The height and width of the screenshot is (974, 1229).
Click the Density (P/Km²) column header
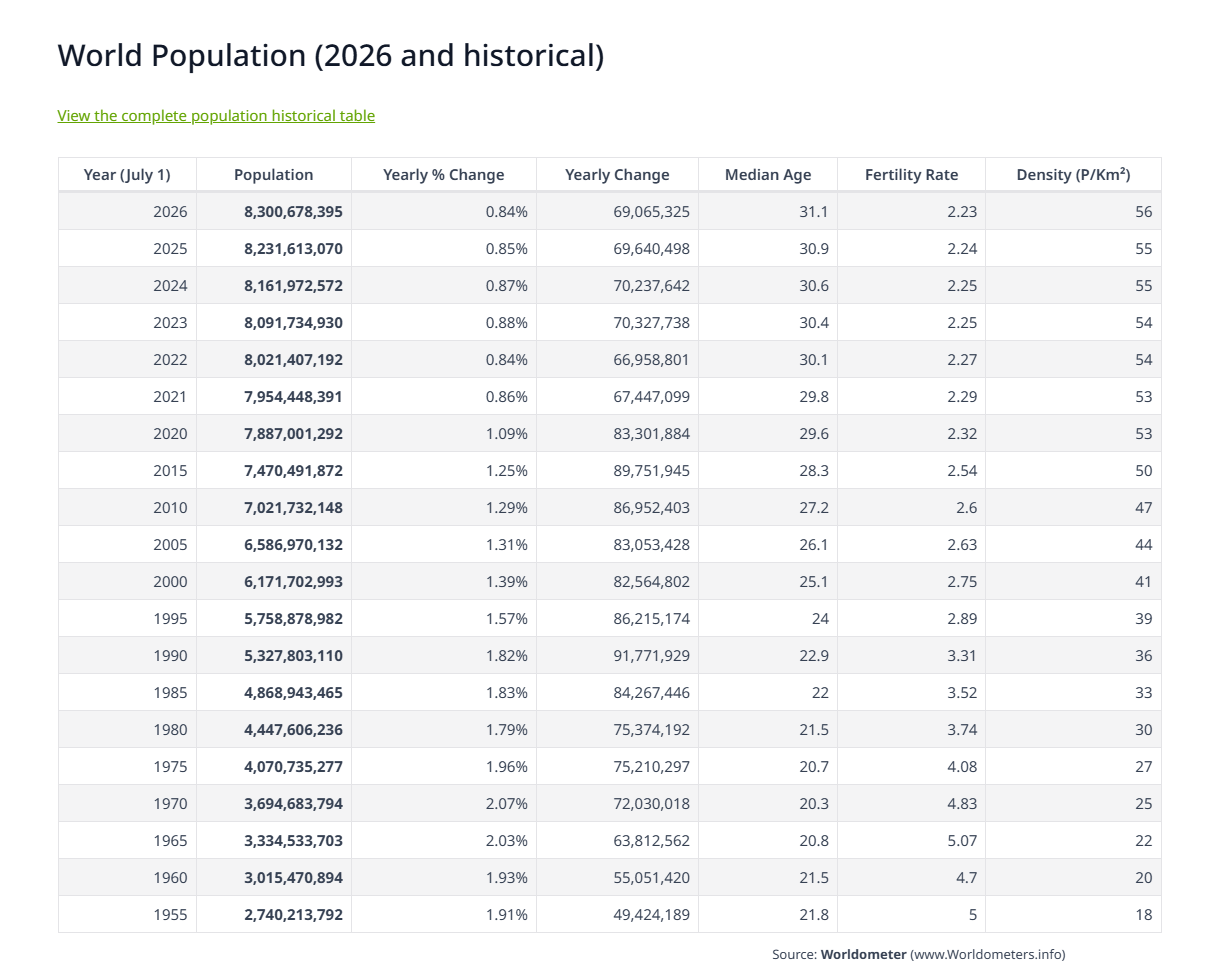coord(1073,174)
